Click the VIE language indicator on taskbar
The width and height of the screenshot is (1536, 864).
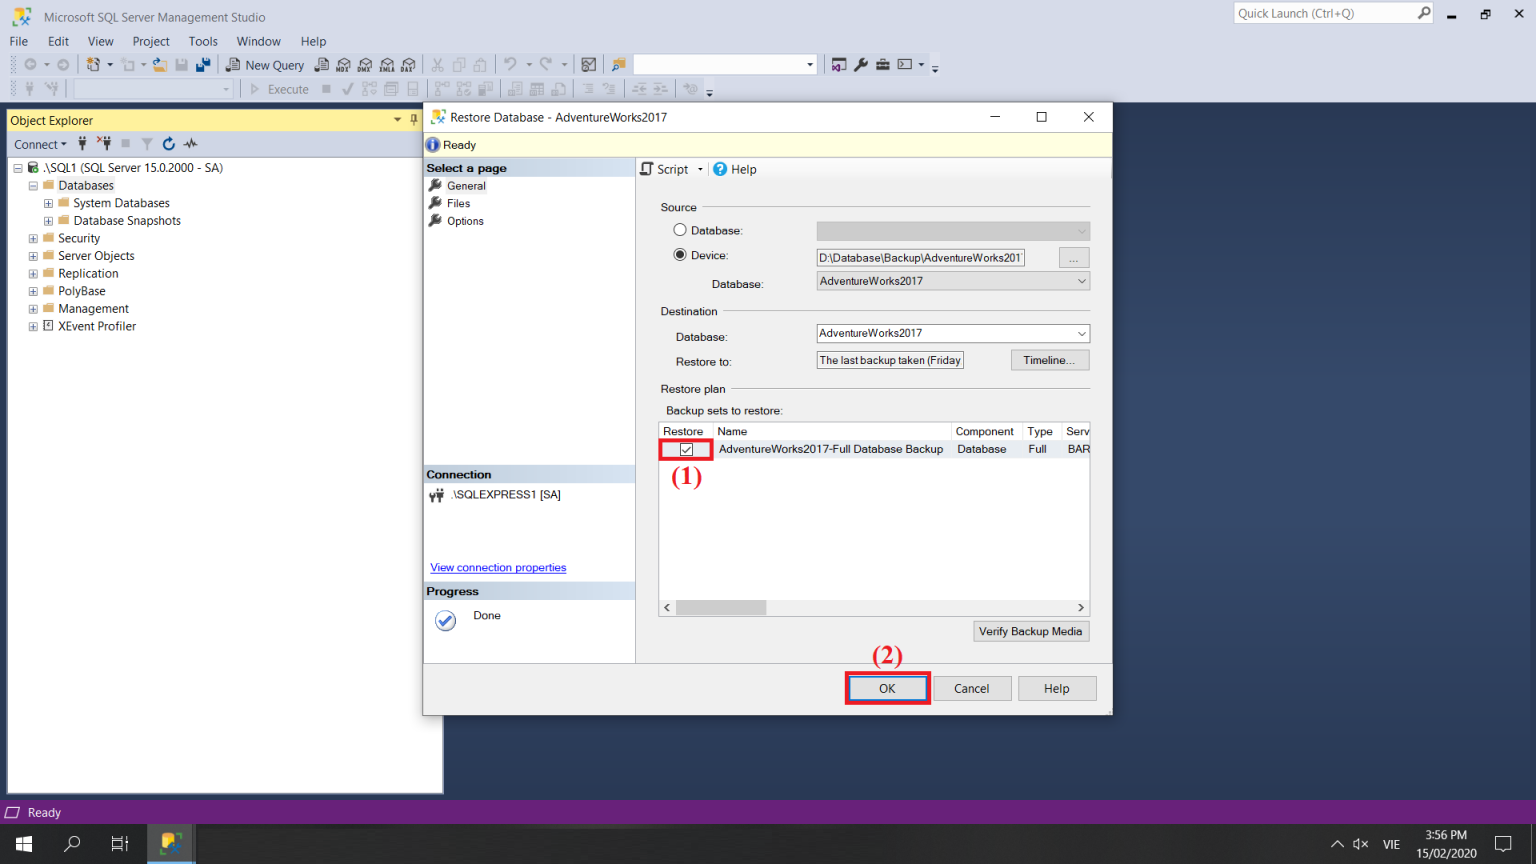pyautogui.click(x=1390, y=843)
